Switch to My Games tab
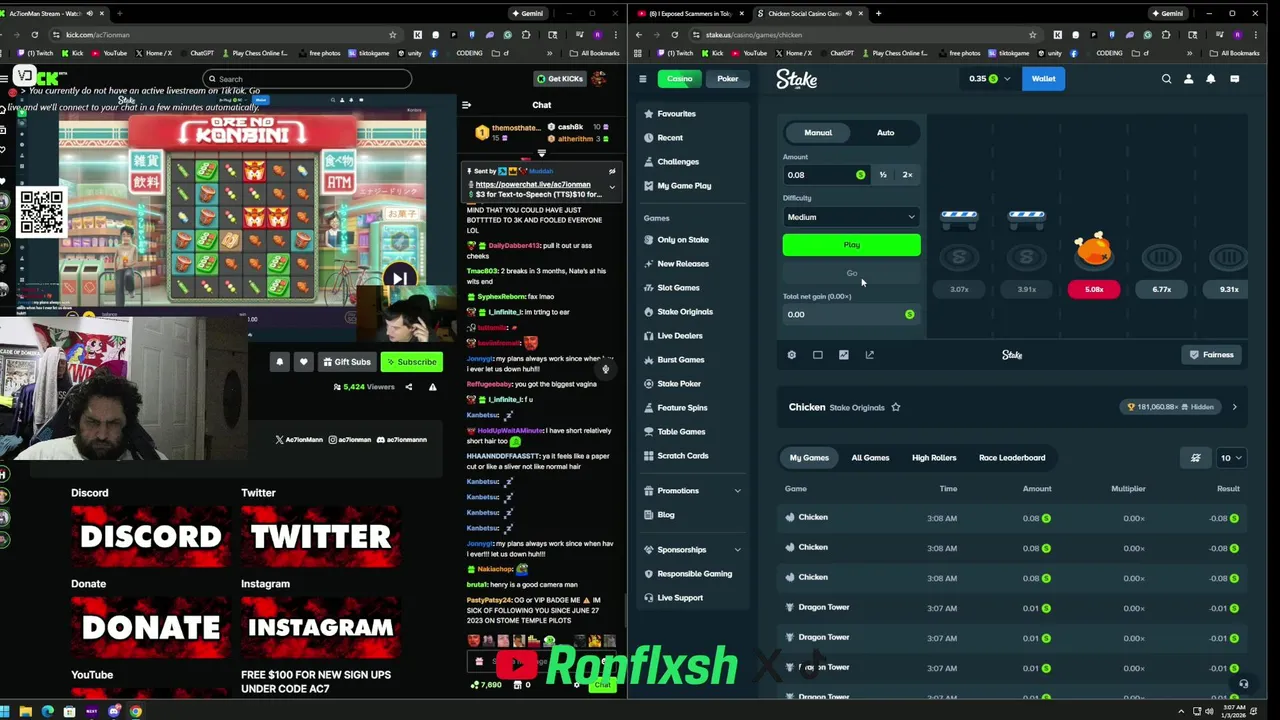 pyautogui.click(x=809, y=458)
